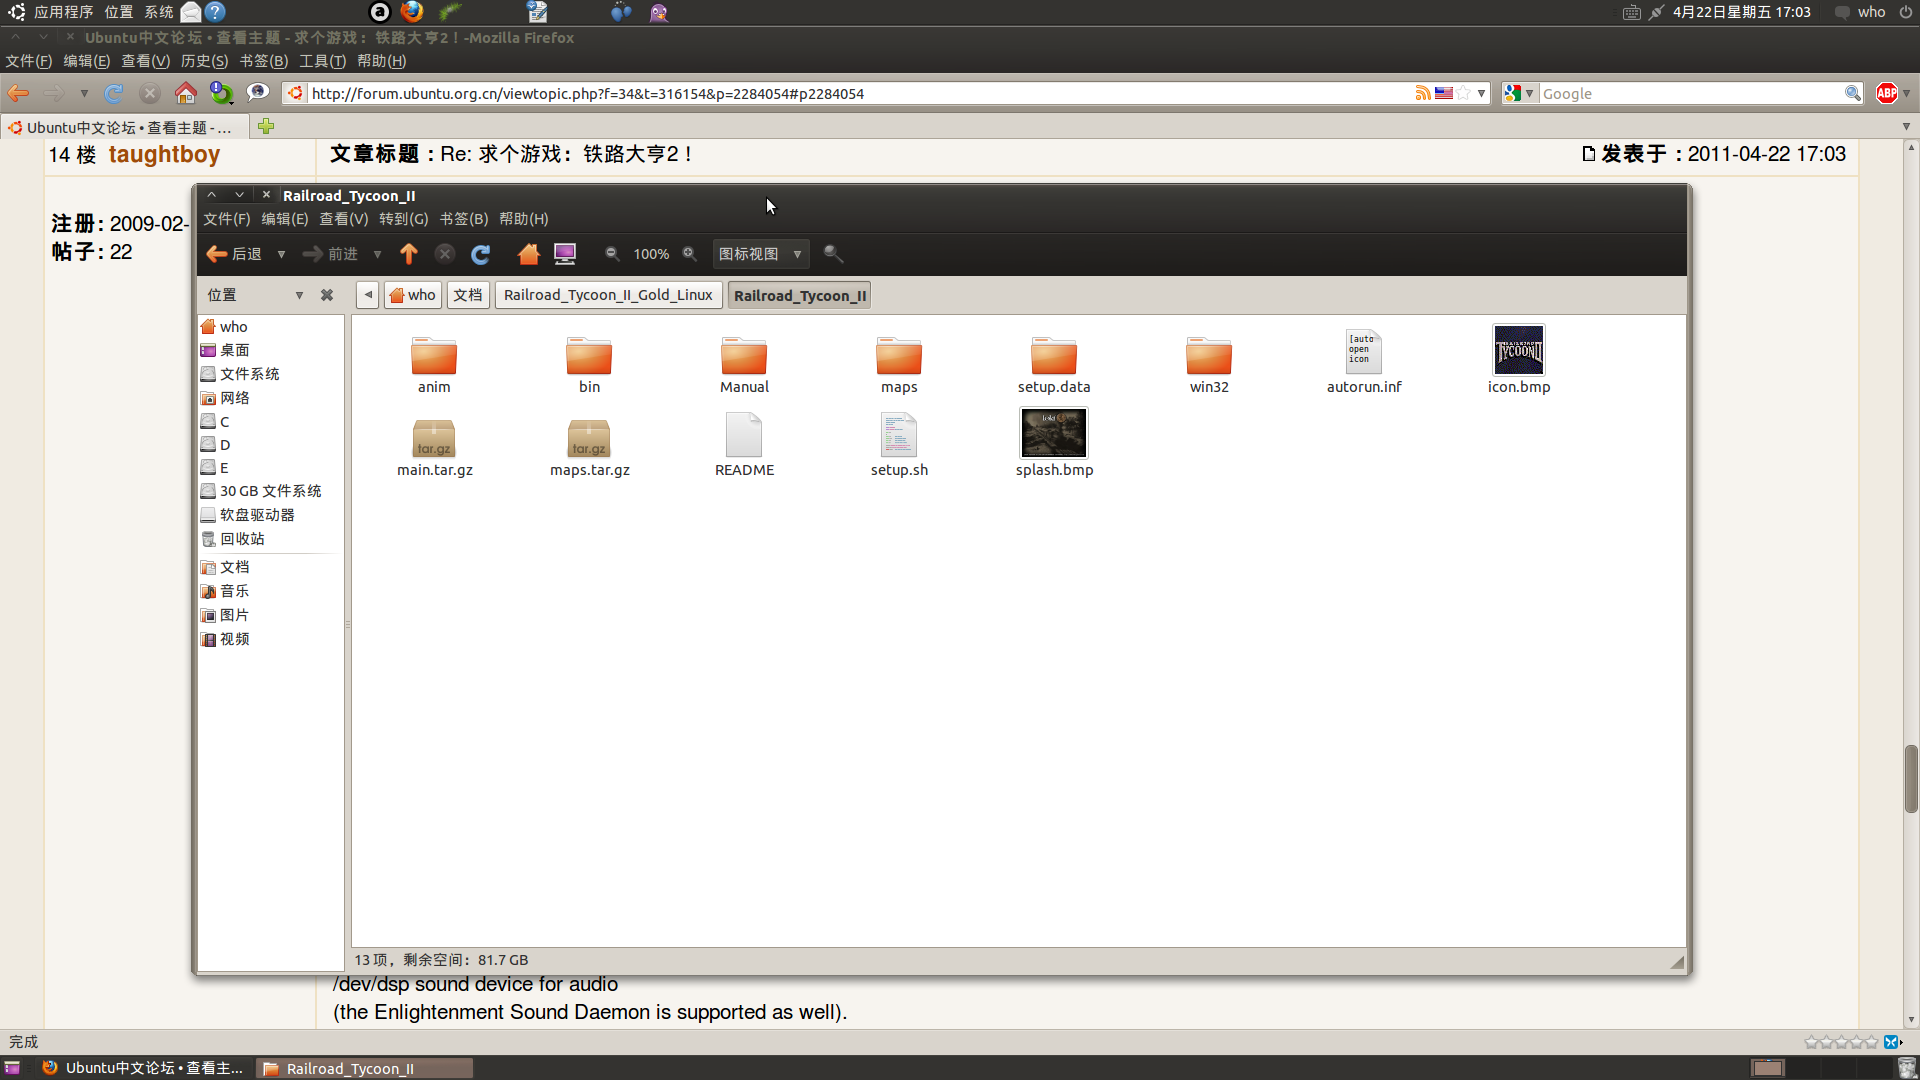Screen dimensions: 1920x1080
Task: Open the Firefox 历史(S) menu
Action: pyautogui.click(x=204, y=61)
